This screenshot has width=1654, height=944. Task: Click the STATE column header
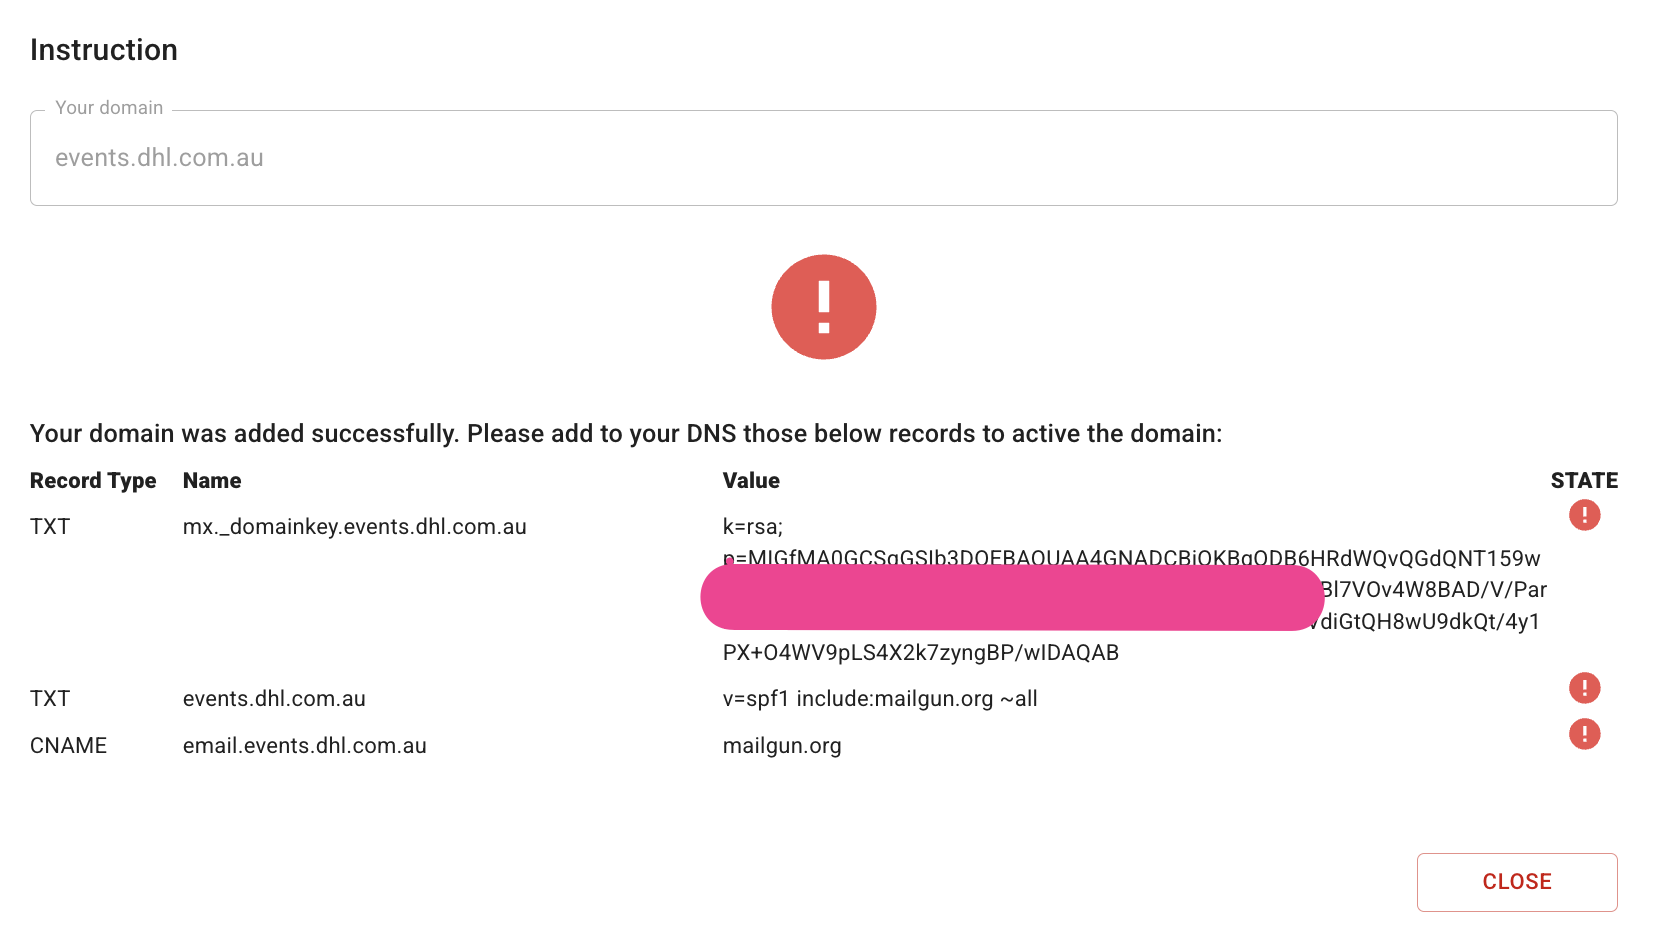pos(1583,481)
